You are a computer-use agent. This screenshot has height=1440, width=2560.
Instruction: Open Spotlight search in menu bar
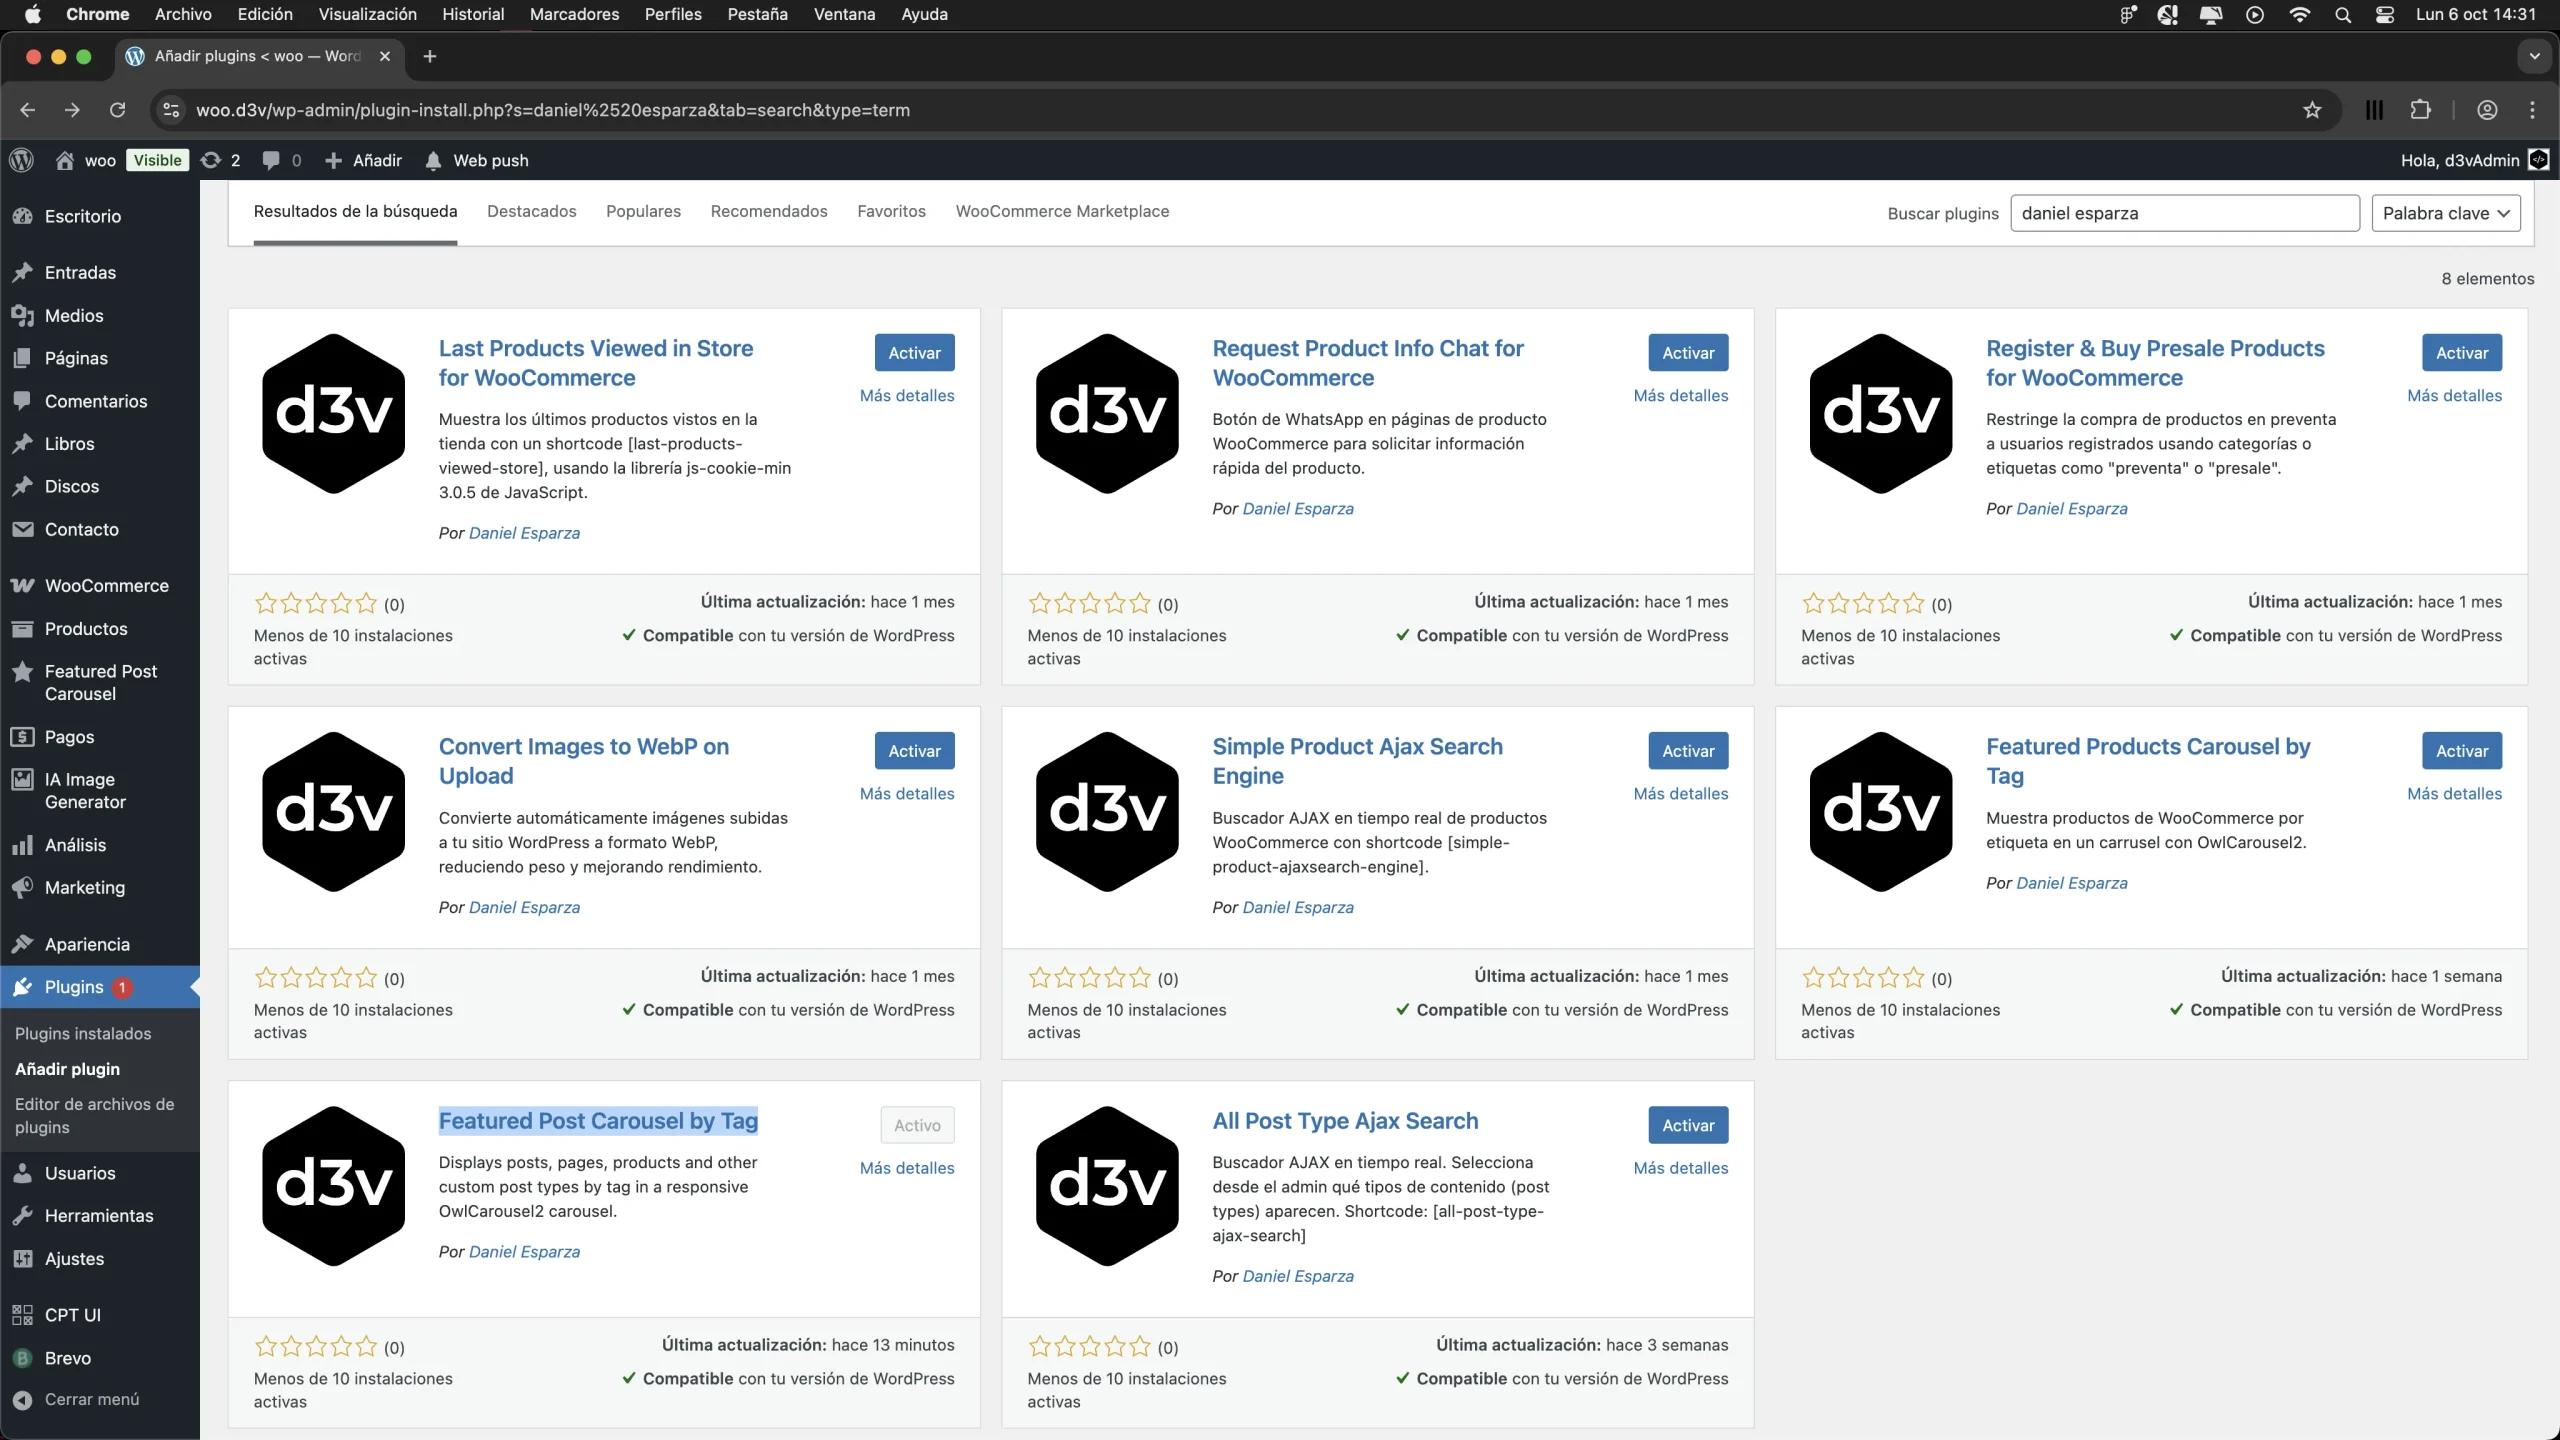coord(2343,14)
